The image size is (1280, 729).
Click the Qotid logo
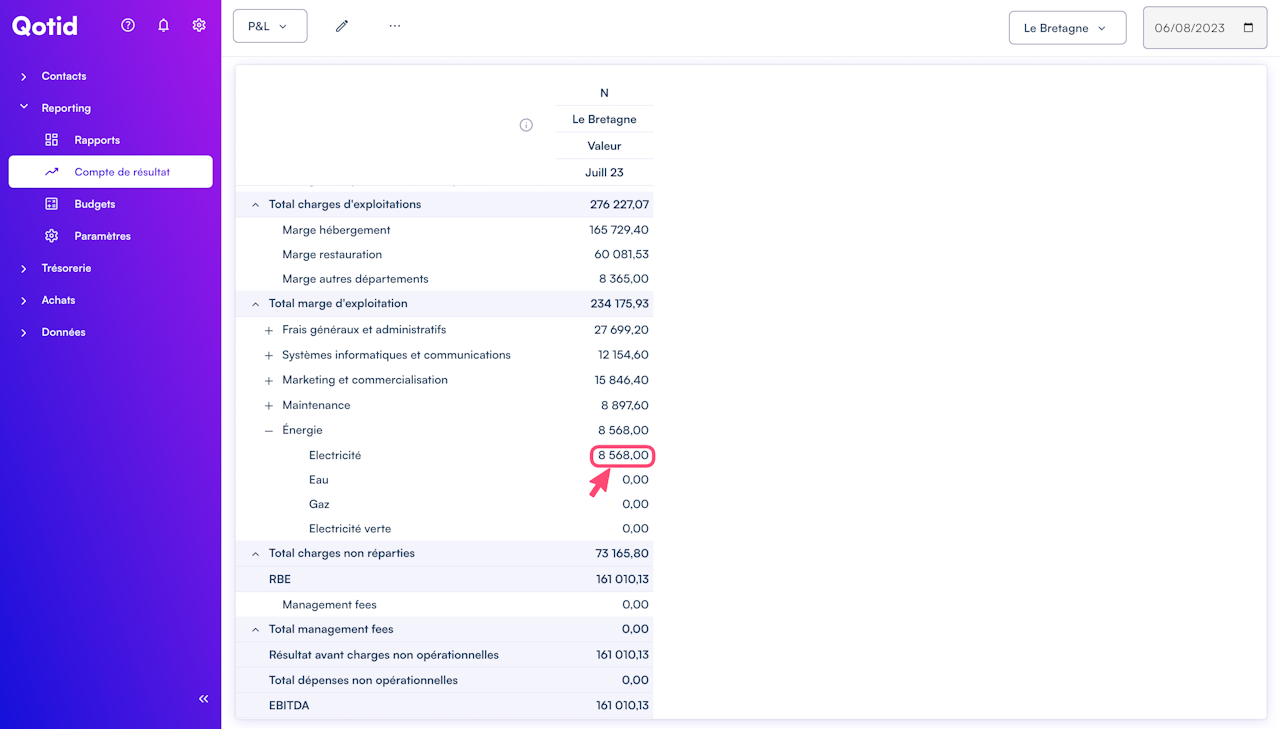tap(45, 26)
